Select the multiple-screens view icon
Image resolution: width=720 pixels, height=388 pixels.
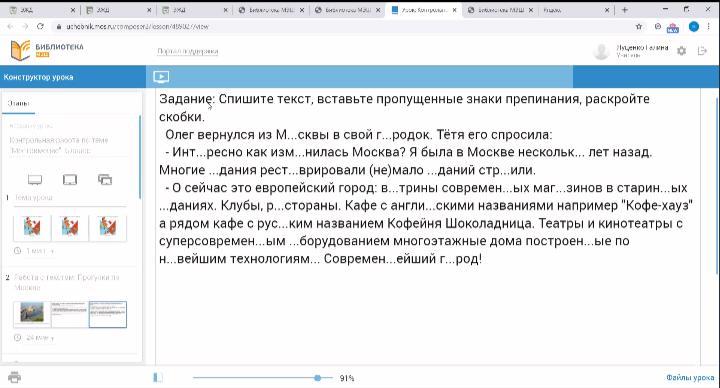tap(105, 180)
